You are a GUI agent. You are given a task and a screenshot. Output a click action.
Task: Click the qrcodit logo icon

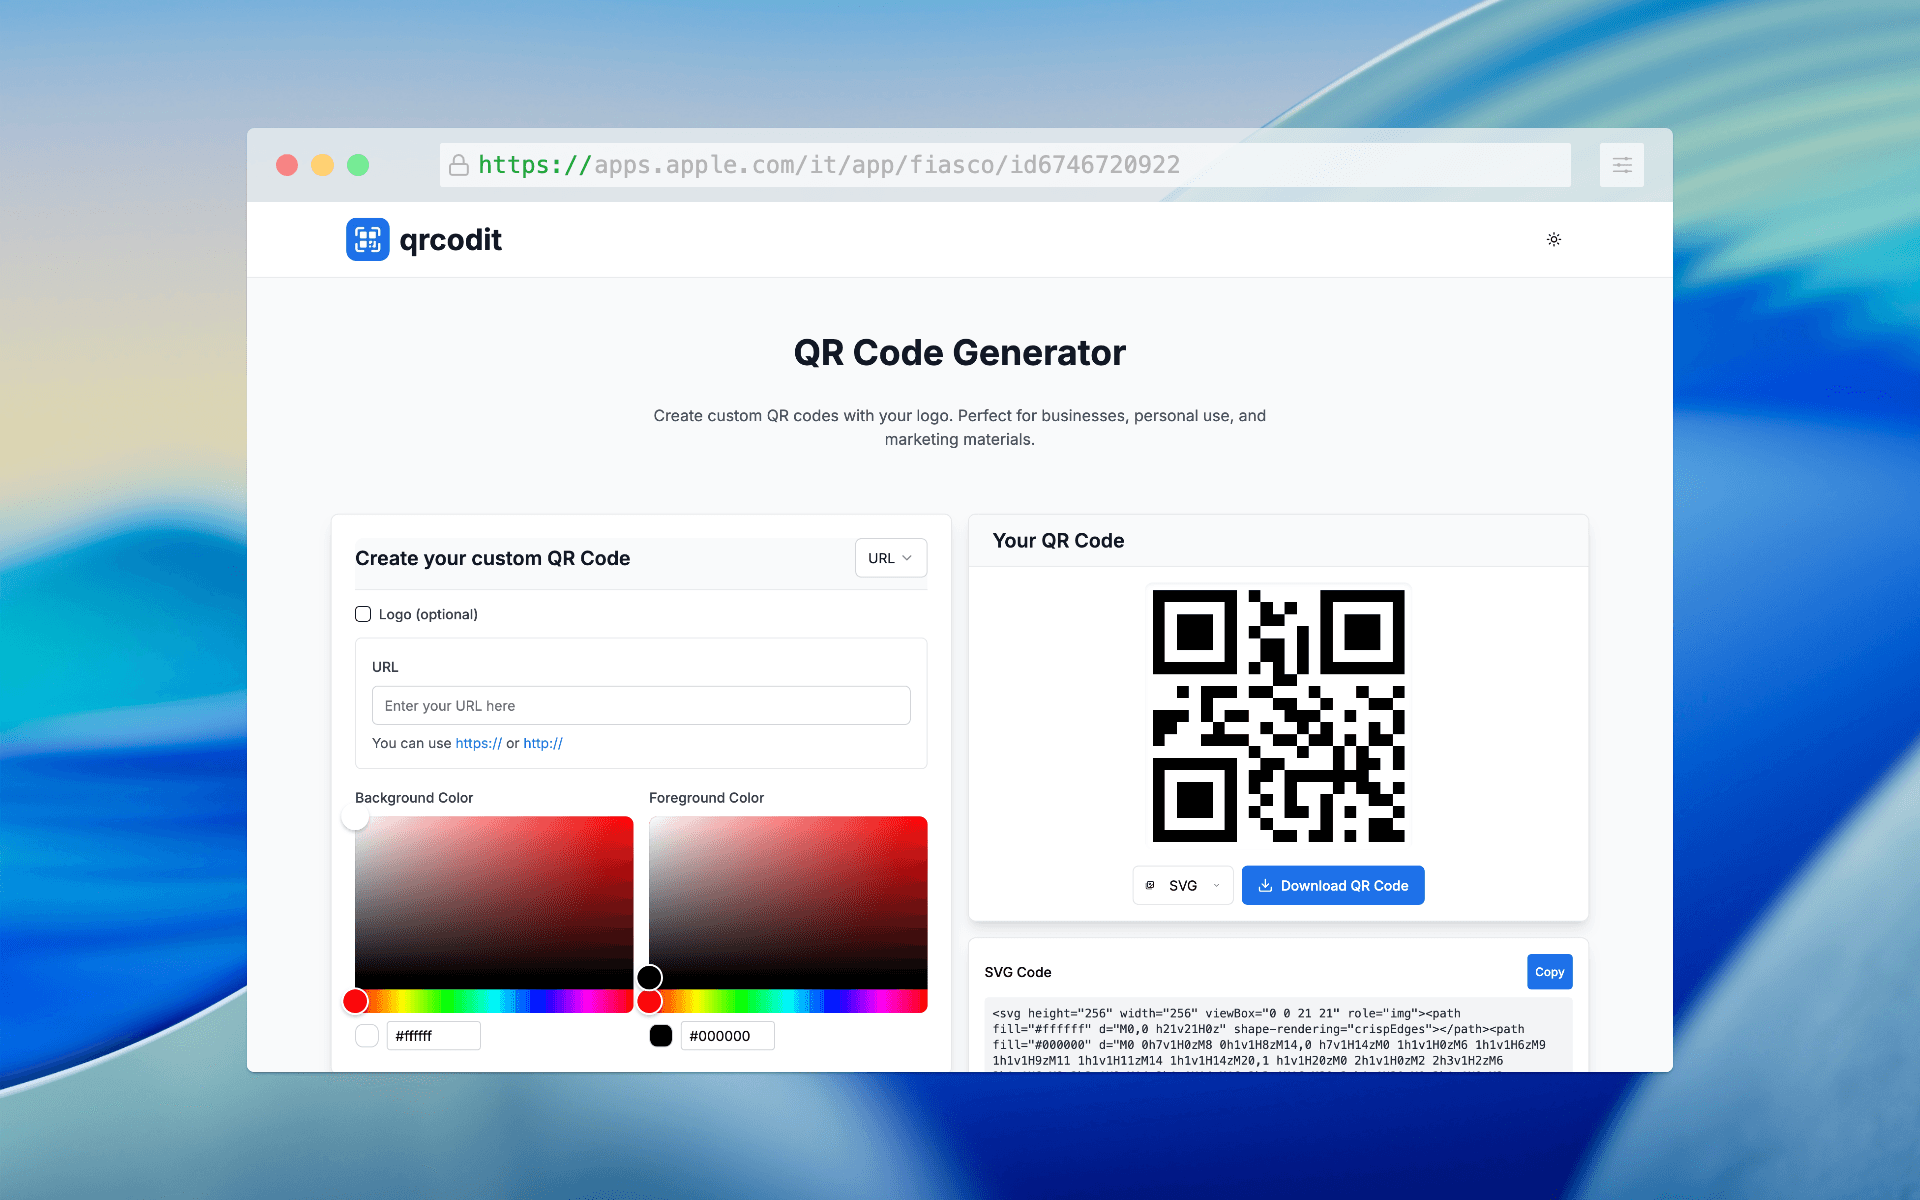click(368, 240)
